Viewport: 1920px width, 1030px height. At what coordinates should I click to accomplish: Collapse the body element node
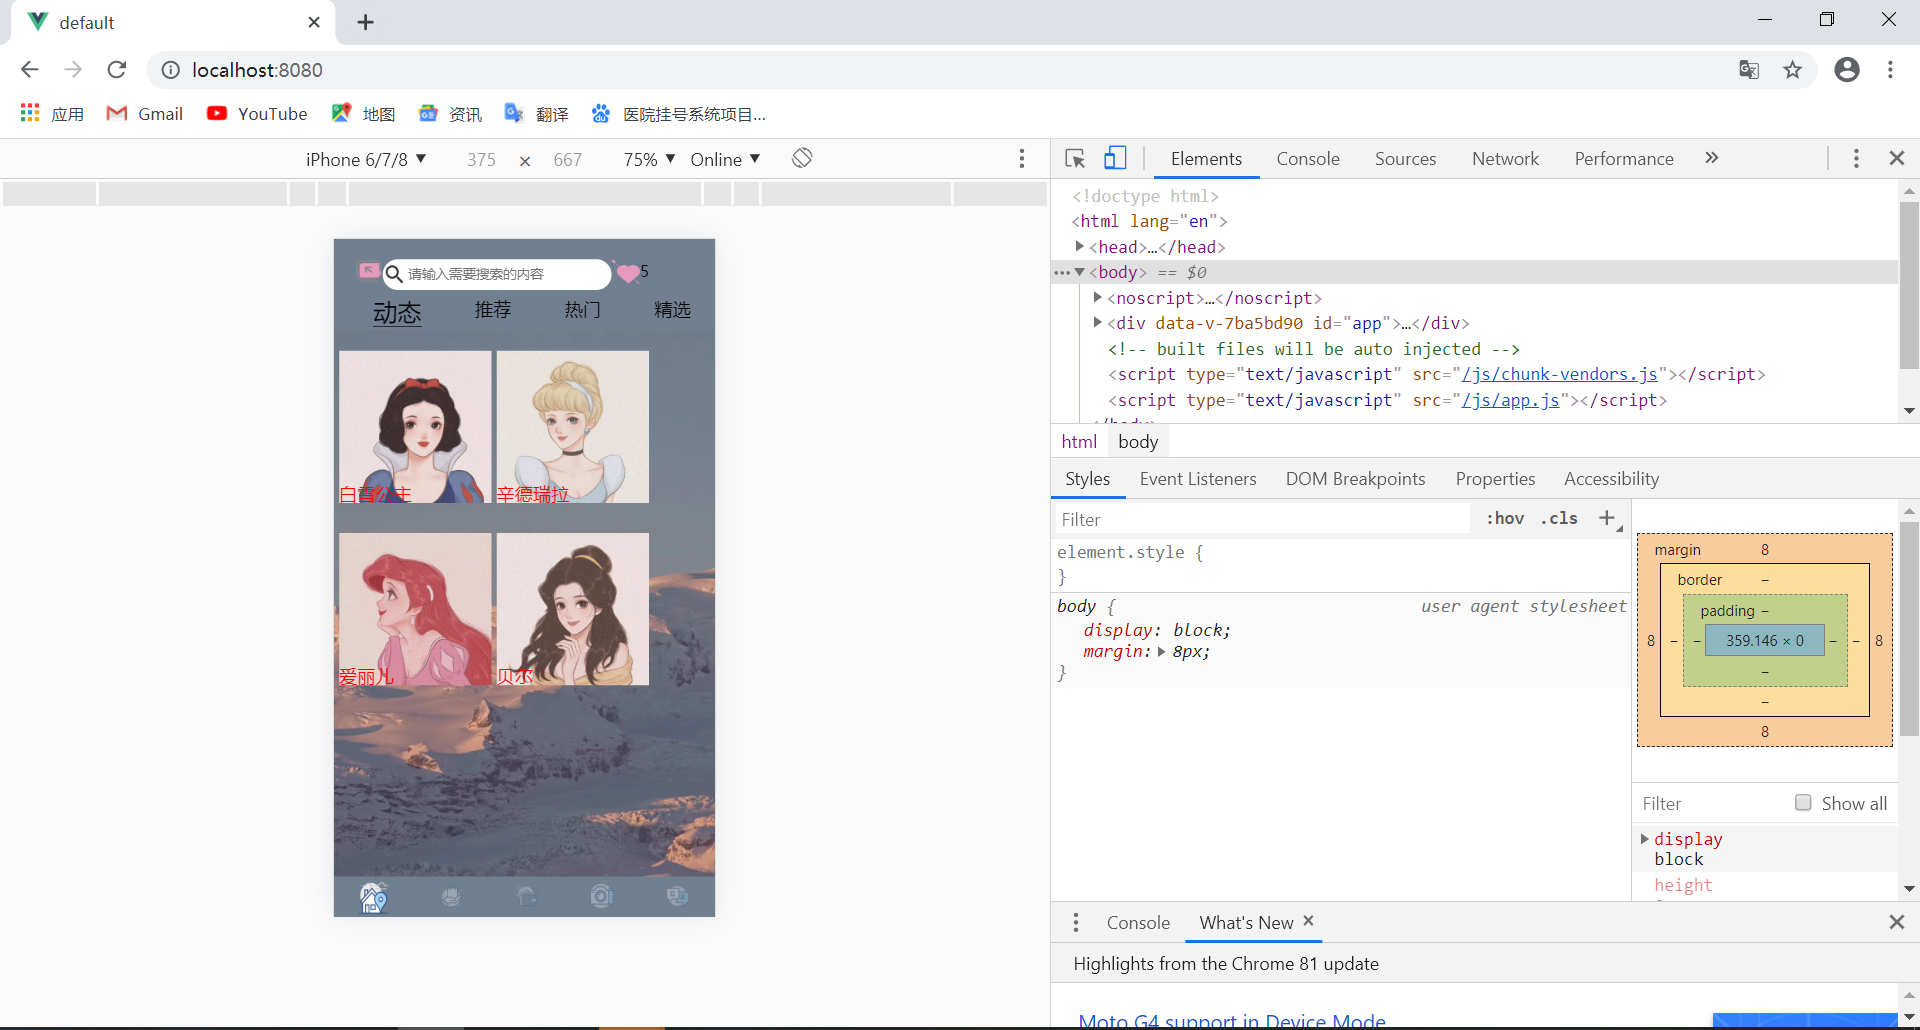[1080, 272]
